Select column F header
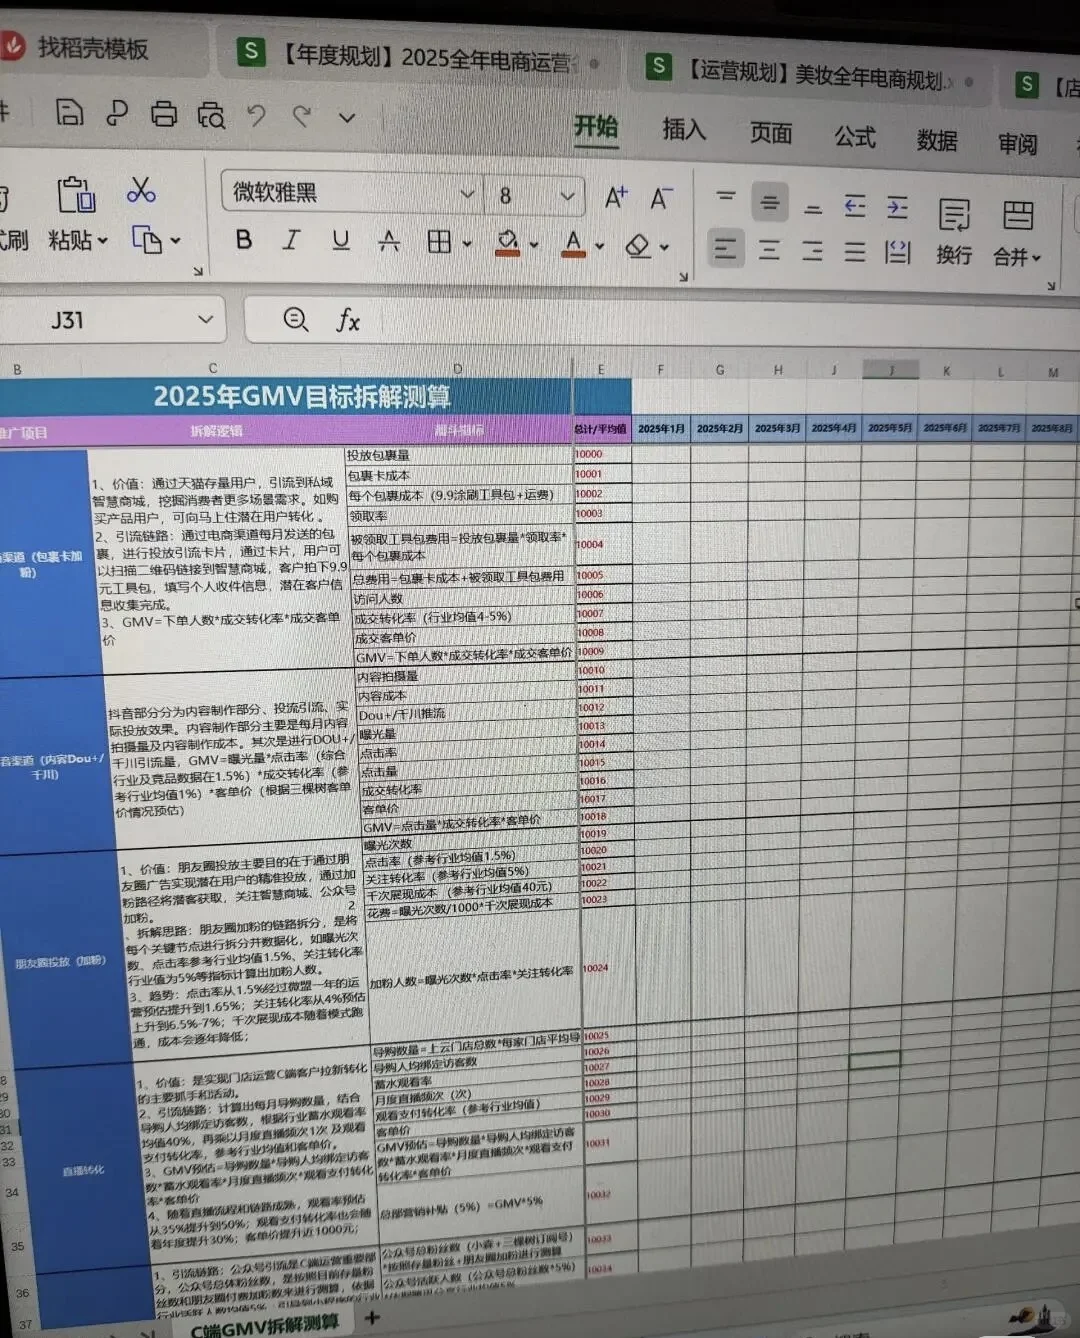This screenshot has height=1338, width=1080. [x=660, y=370]
